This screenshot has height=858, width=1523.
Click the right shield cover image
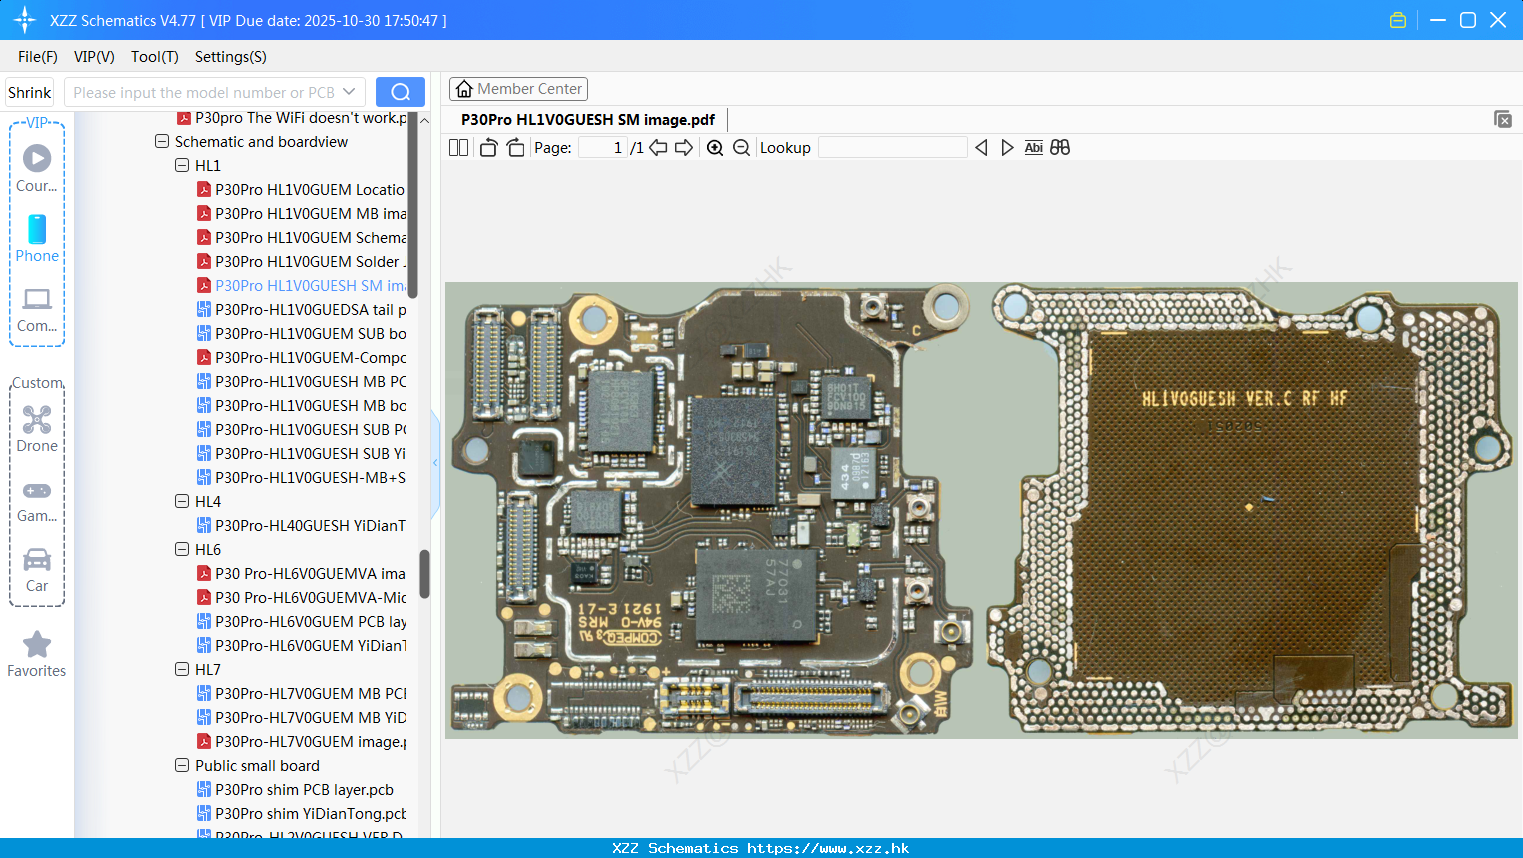click(x=1250, y=511)
